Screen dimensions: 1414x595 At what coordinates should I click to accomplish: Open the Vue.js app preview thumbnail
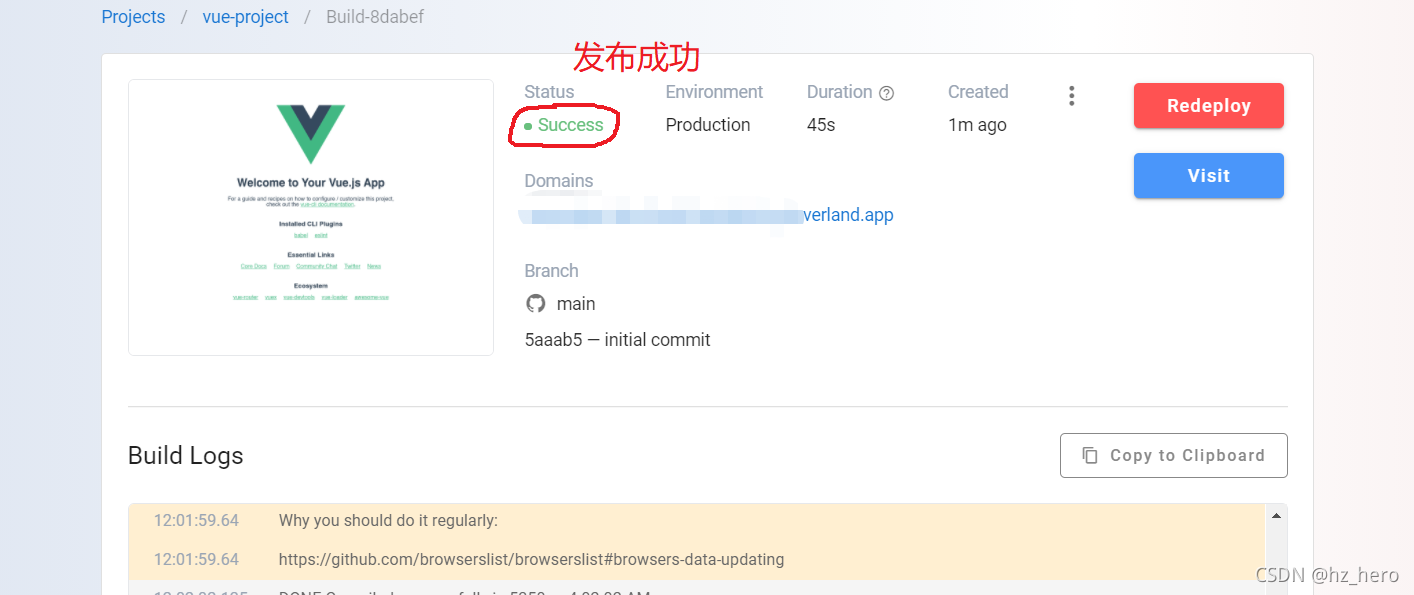click(x=311, y=217)
